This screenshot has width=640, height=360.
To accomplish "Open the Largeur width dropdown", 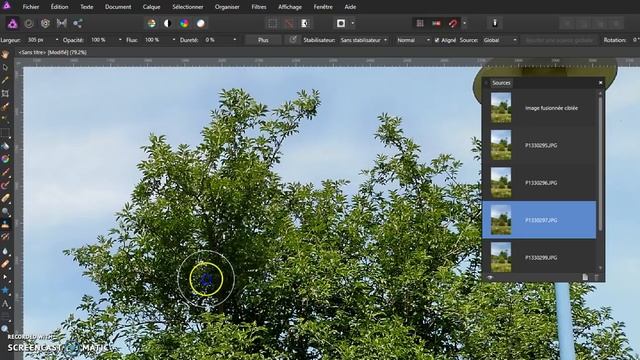I will pyautogui.click(x=57, y=40).
